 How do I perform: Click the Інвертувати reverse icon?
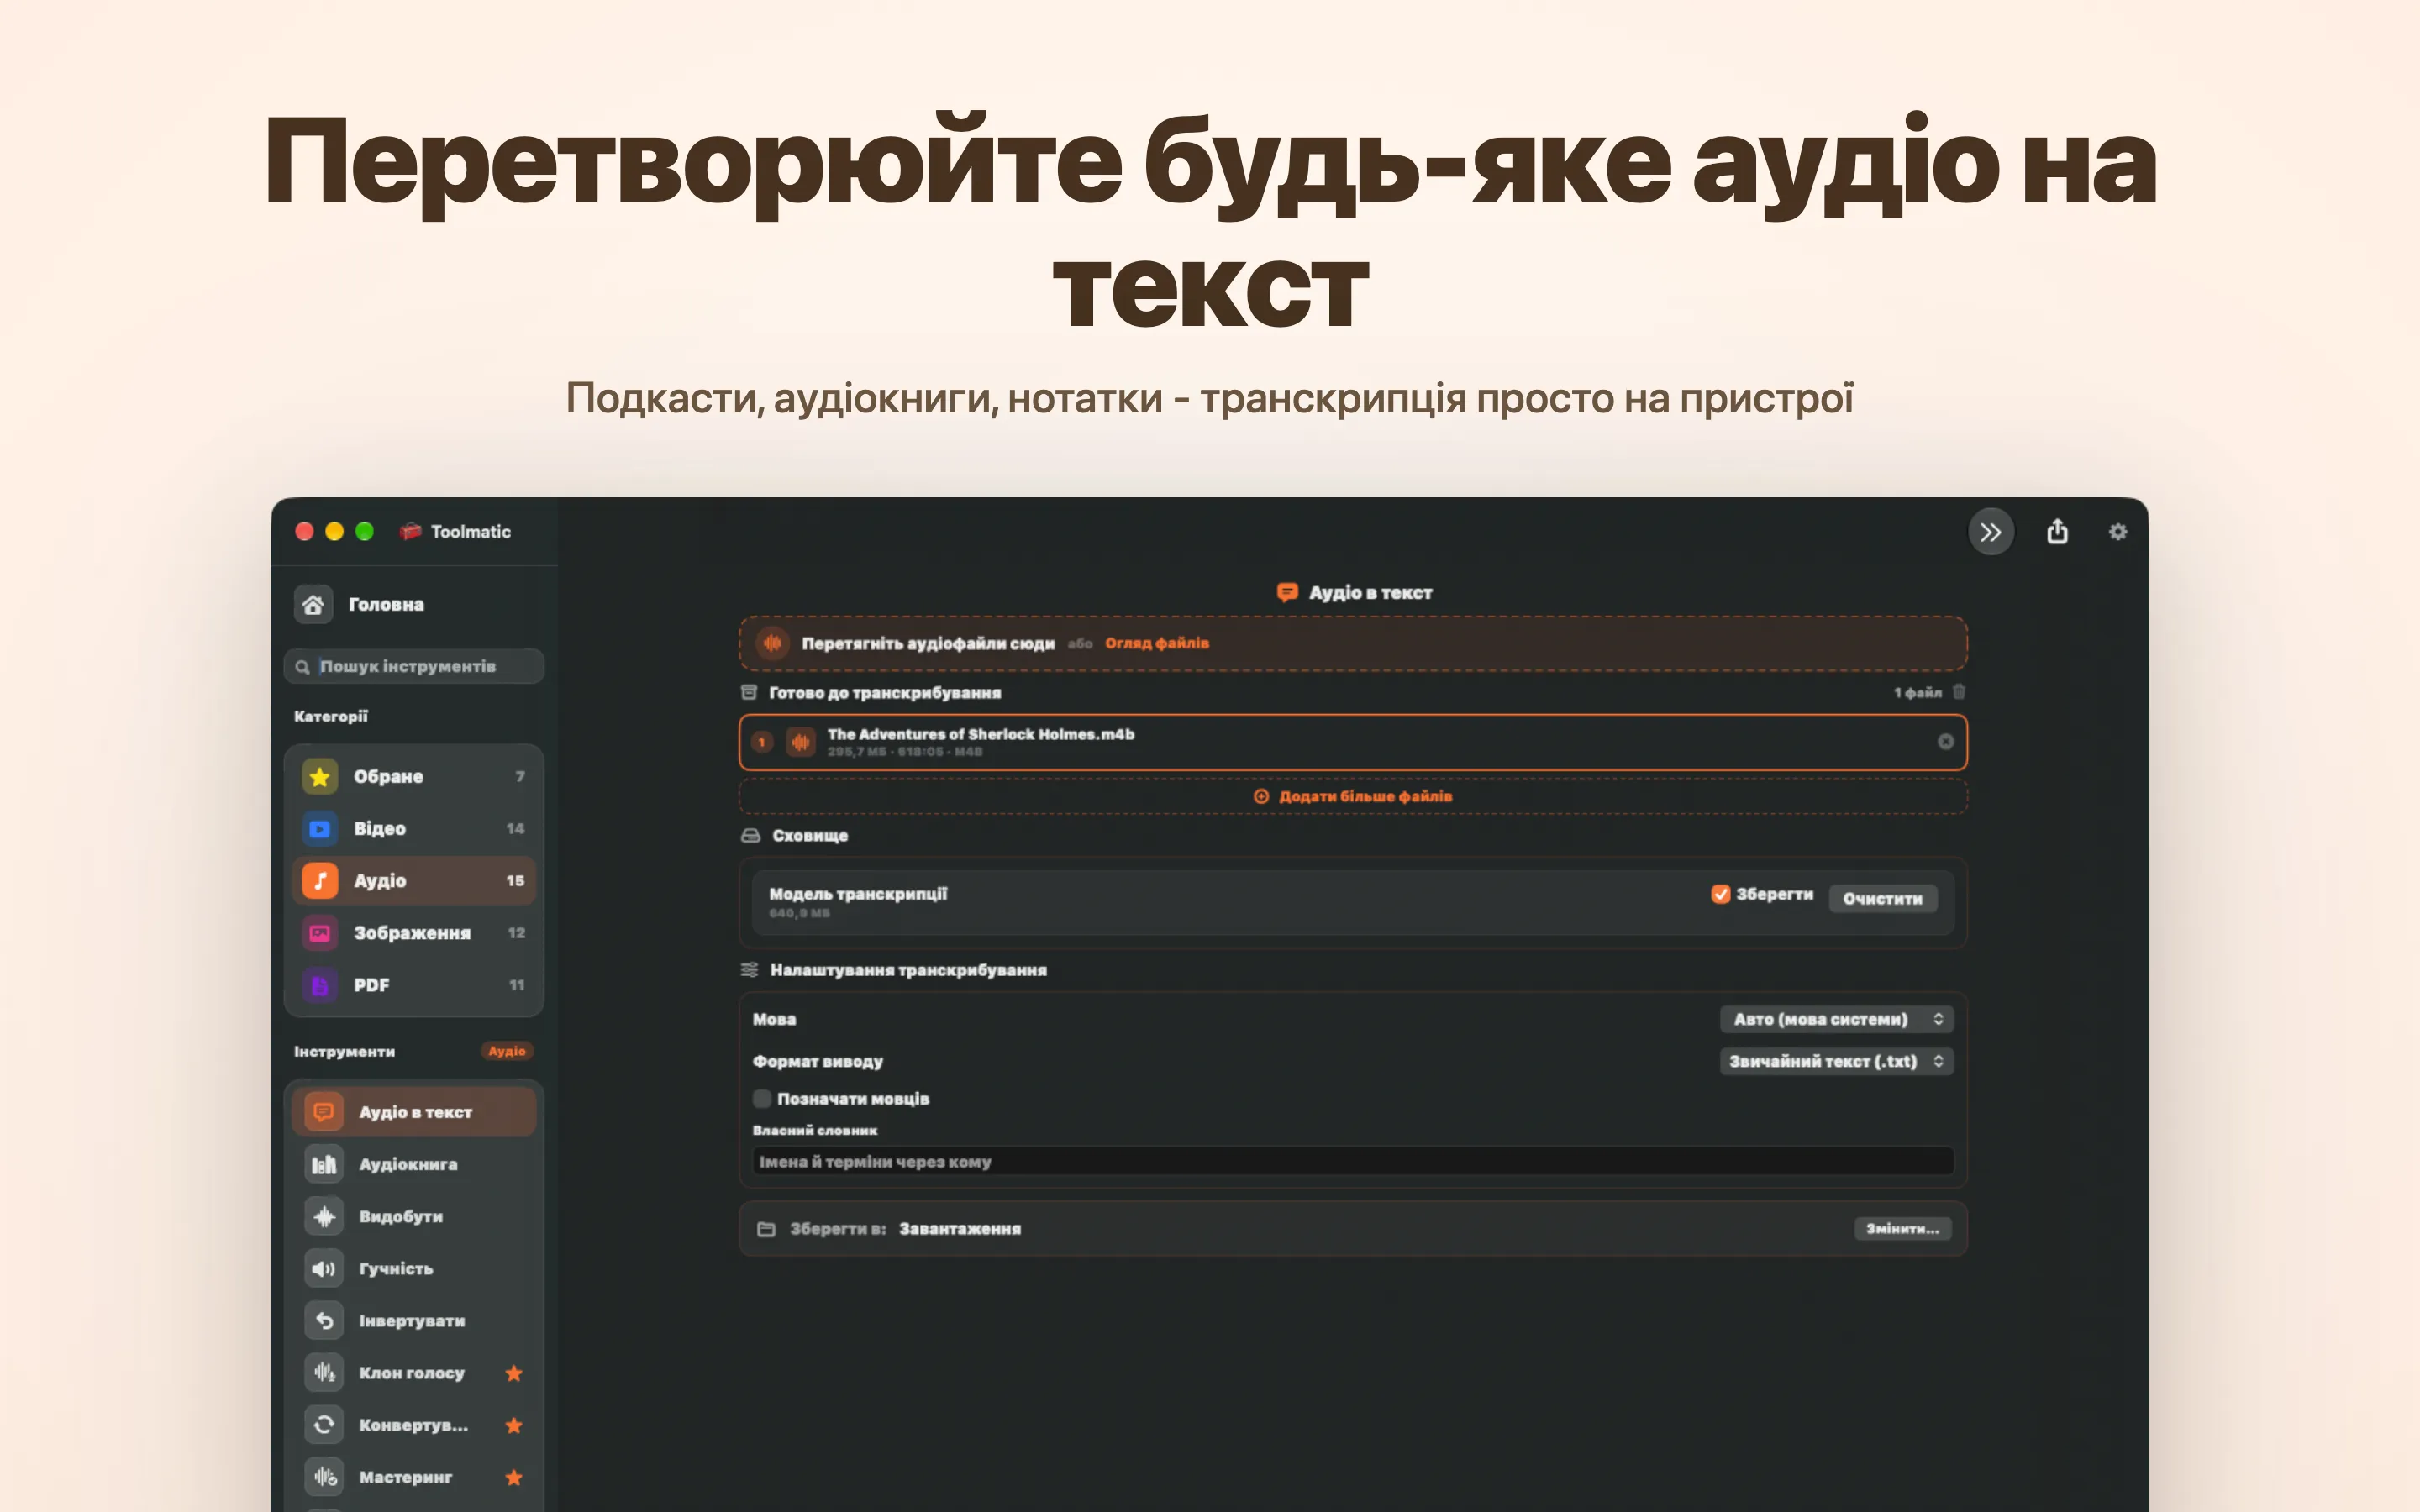pos(324,1320)
